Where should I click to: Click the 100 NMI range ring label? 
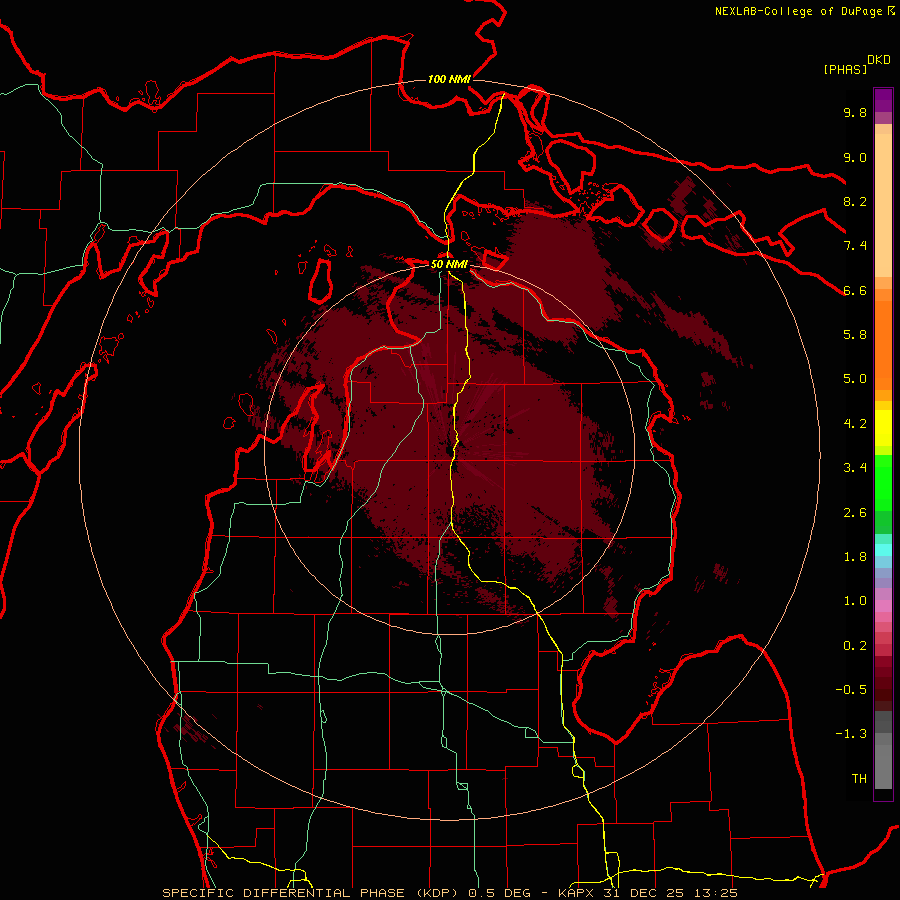click(x=449, y=79)
